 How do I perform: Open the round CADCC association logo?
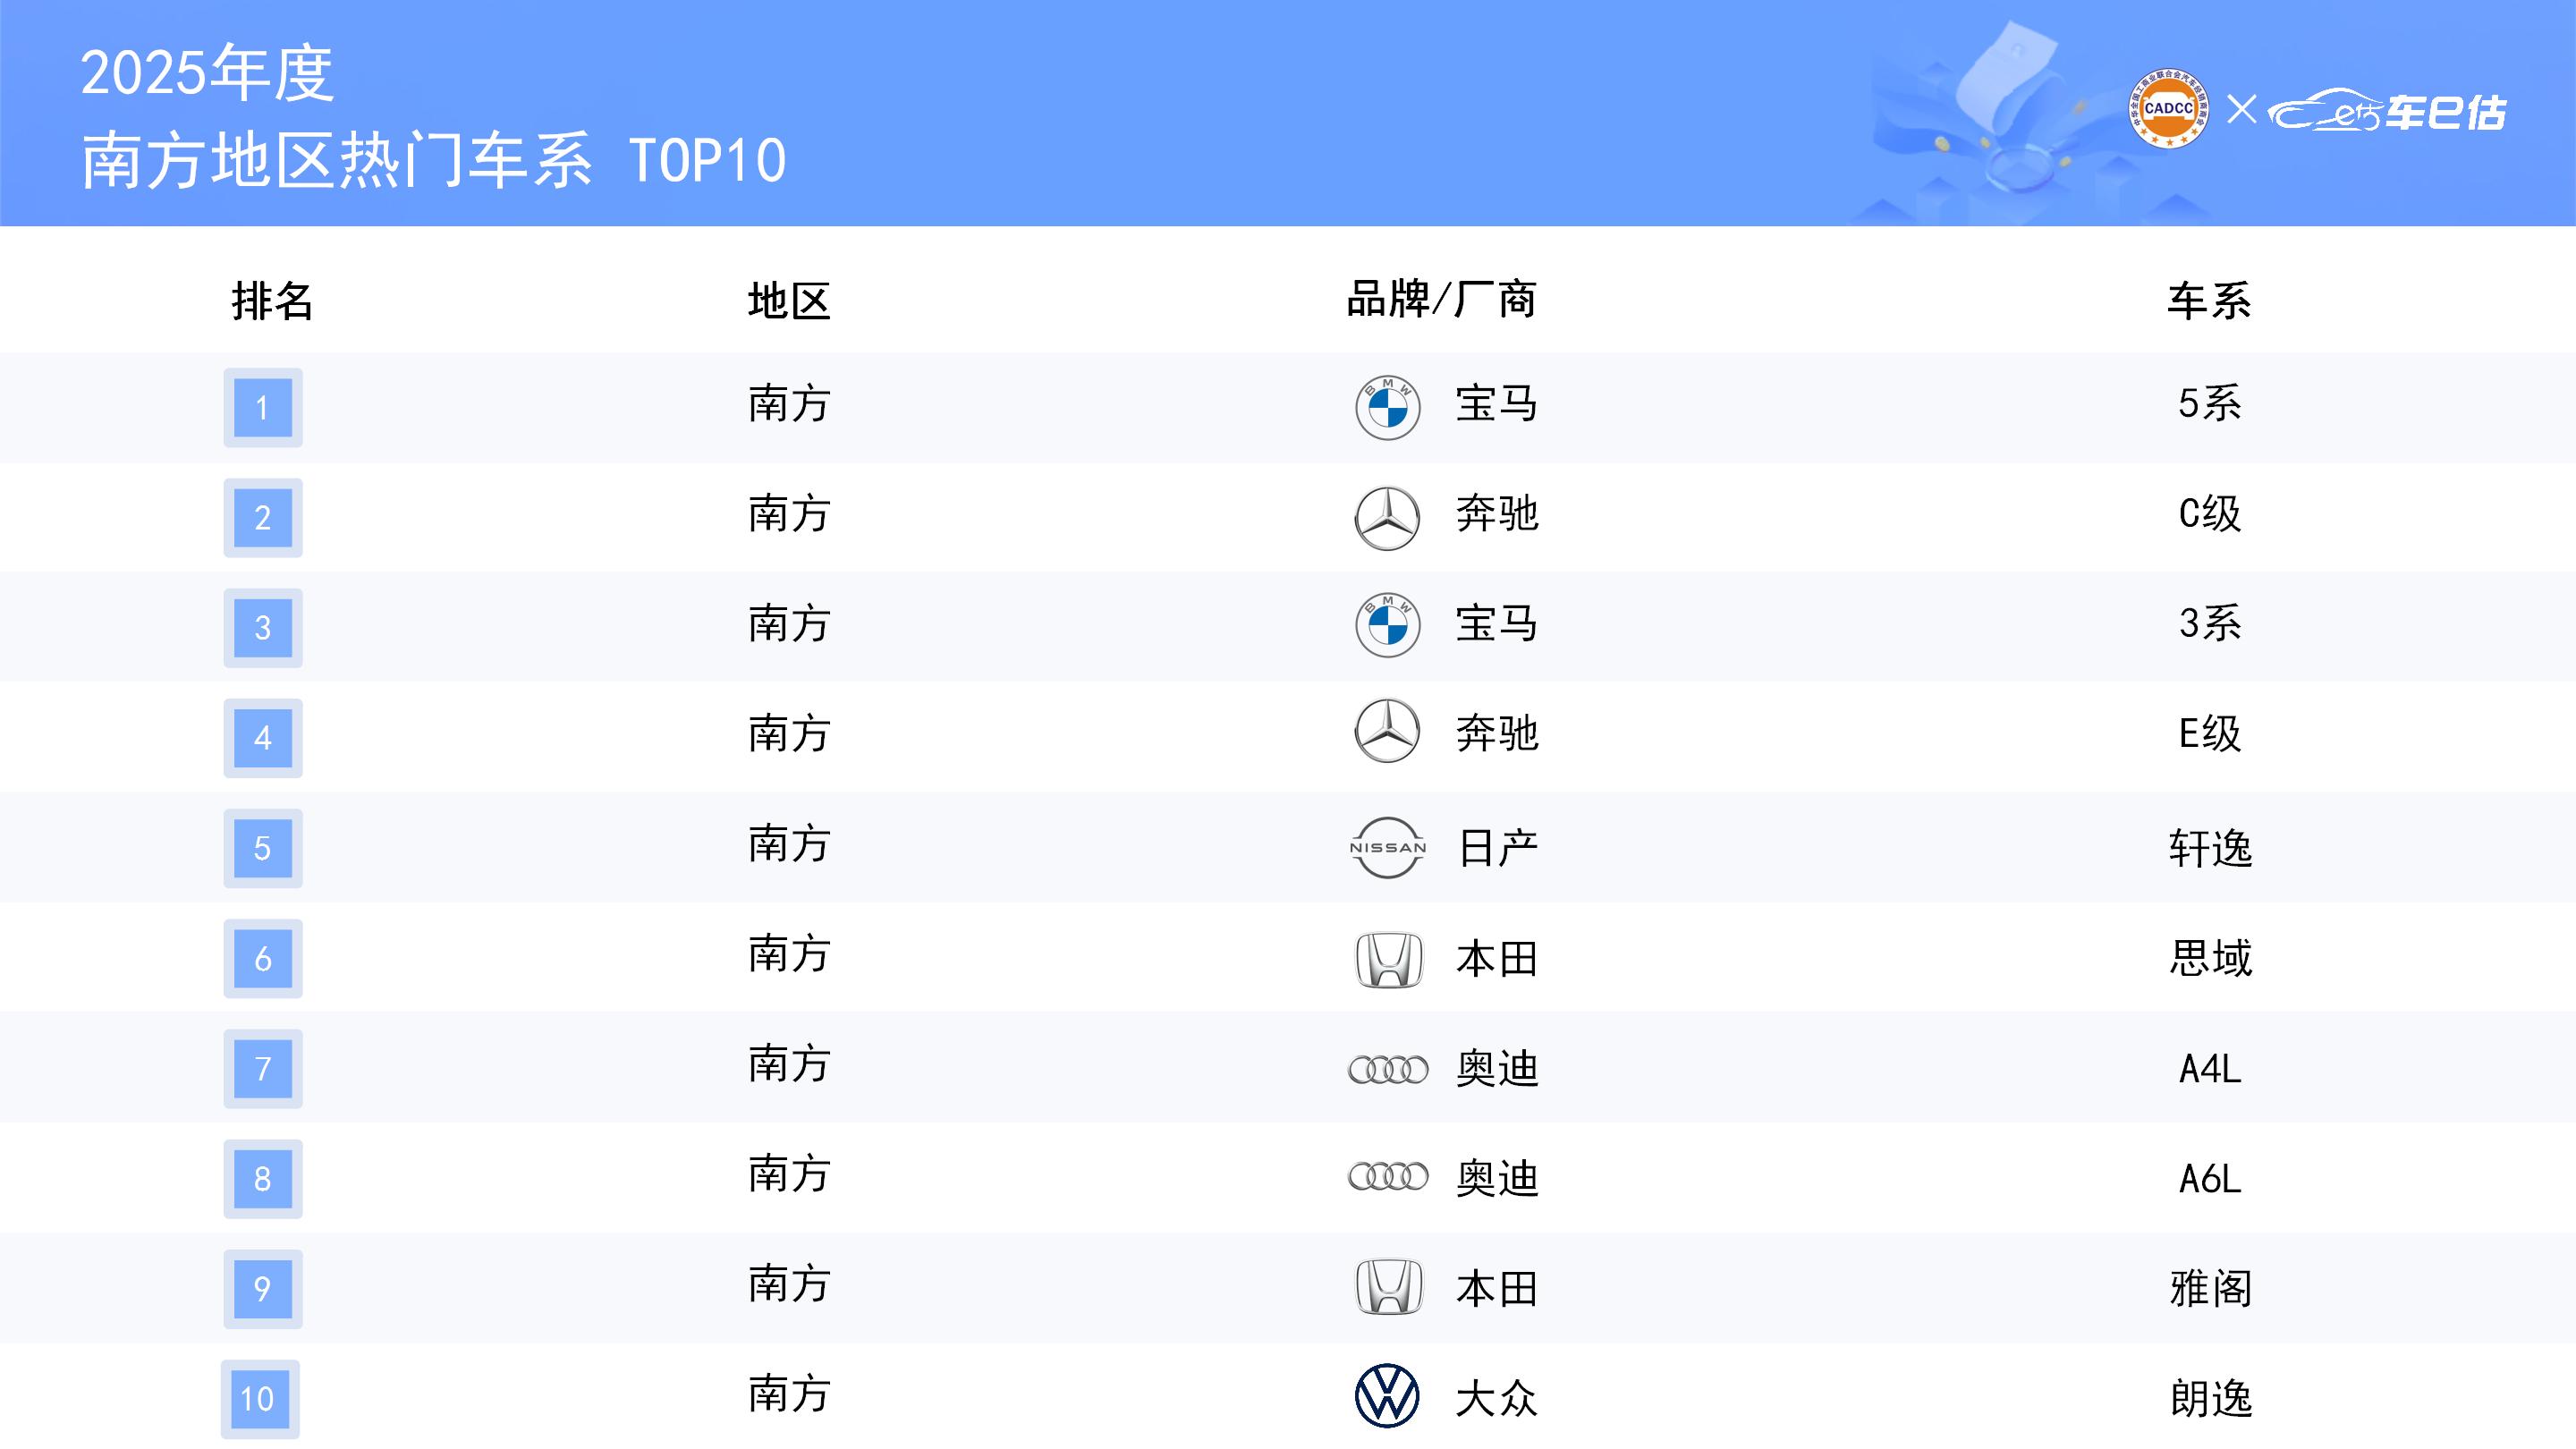(2168, 109)
